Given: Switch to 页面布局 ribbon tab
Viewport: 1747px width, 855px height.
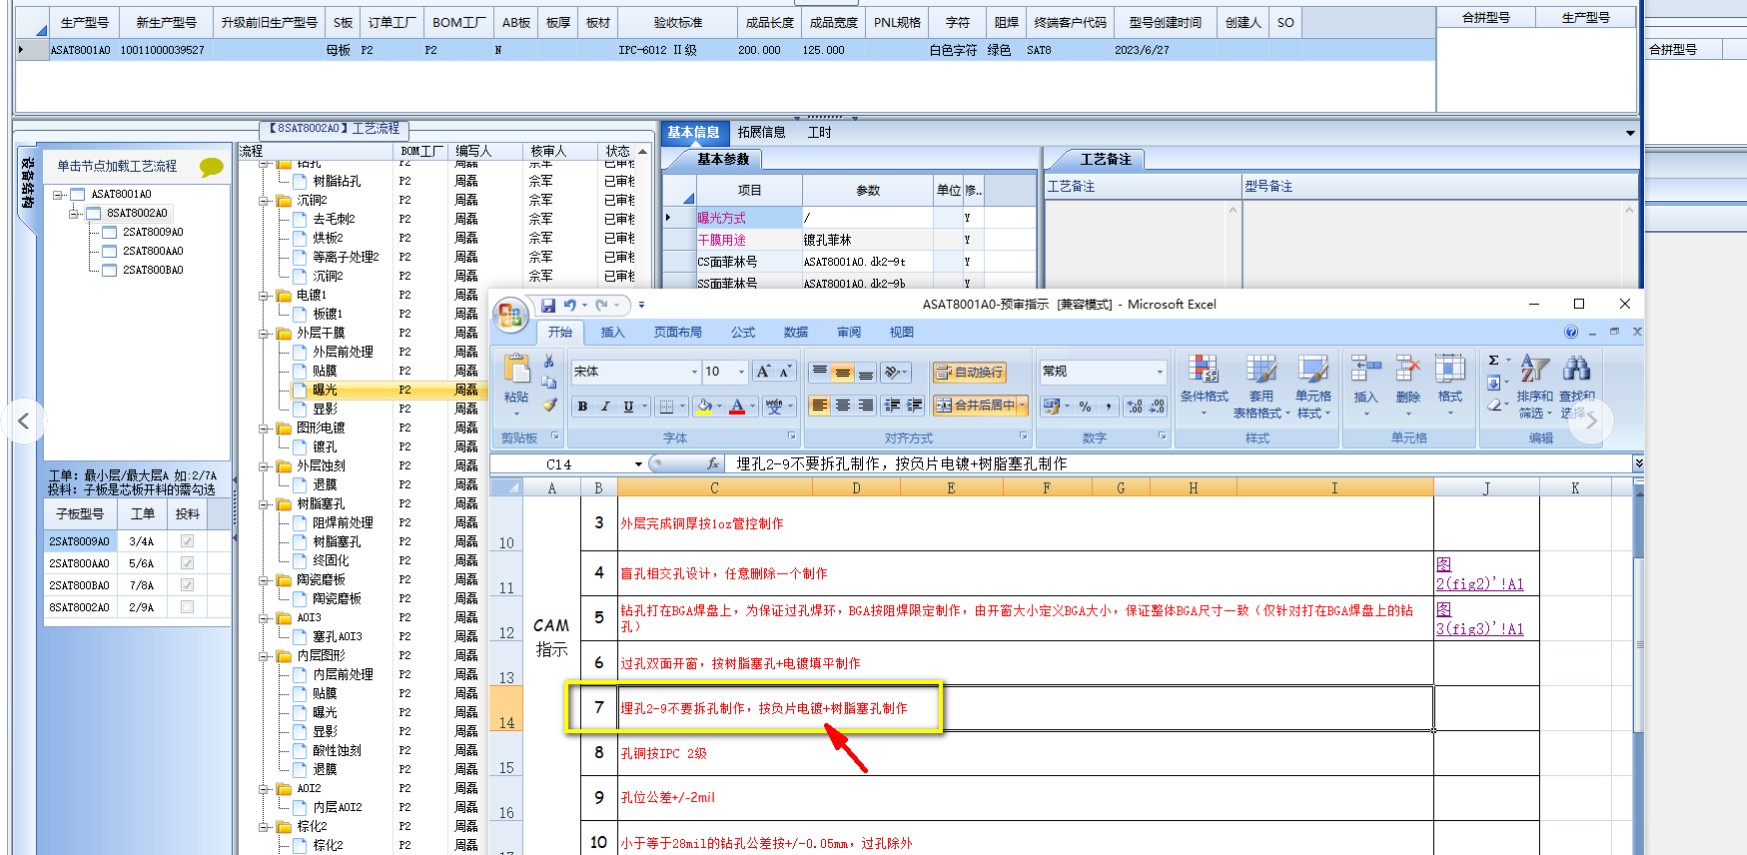Looking at the screenshot, I should pos(678,332).
